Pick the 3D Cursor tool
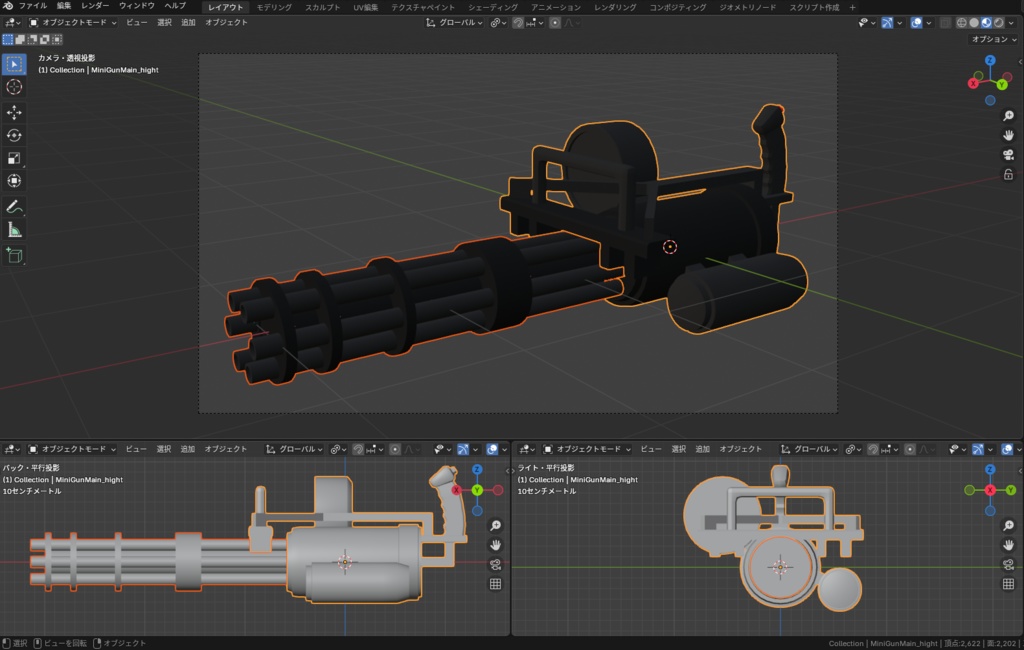The height and width of the screenshot is (650, 1024). click(14, 87)
